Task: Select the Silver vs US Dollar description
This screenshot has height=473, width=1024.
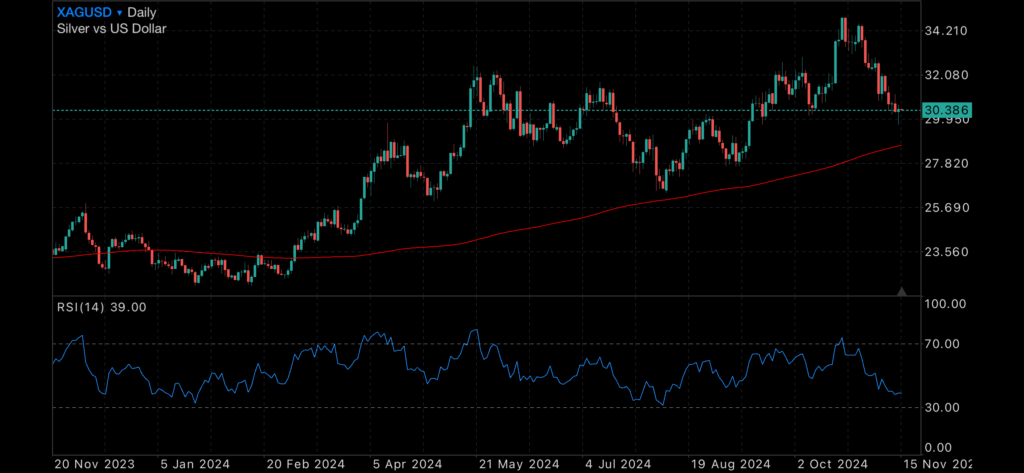Action: pyautogui.click(x=112, y=29)
